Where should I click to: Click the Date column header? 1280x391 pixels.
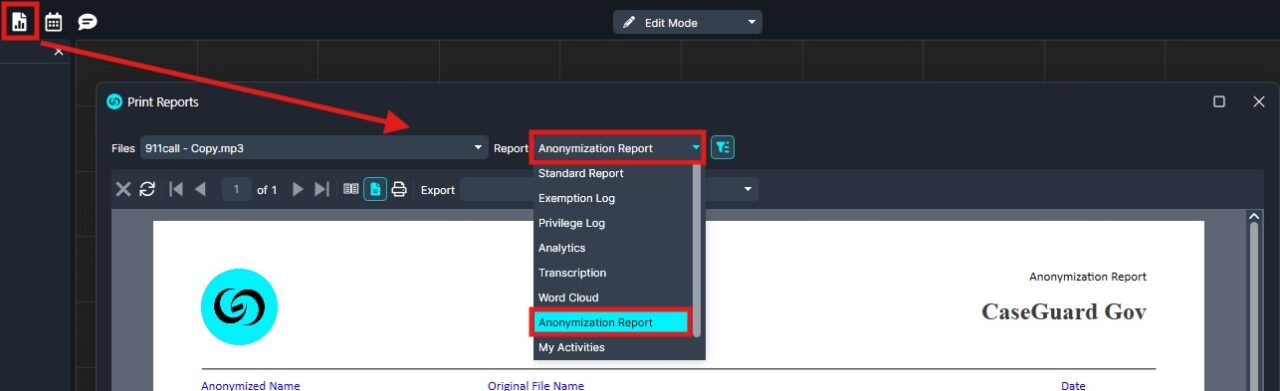[1074, 386]
